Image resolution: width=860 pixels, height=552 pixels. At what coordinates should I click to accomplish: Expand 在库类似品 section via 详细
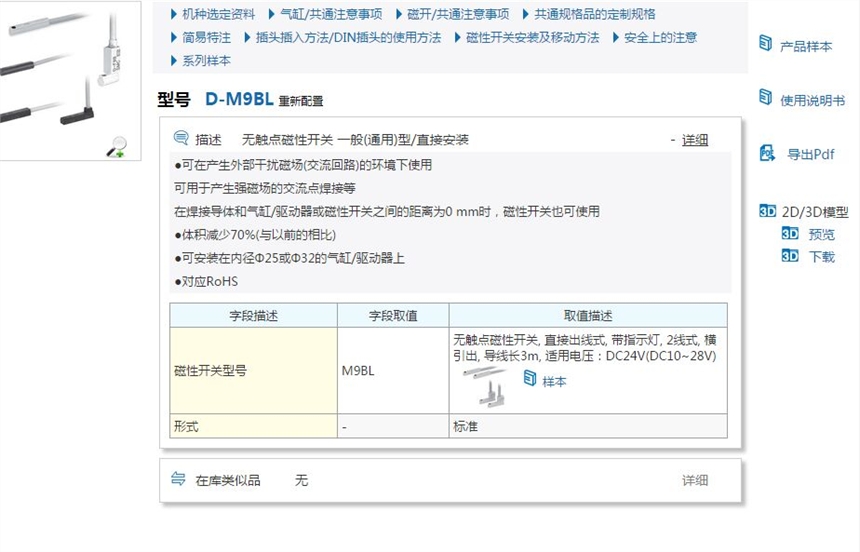[695, 481]
